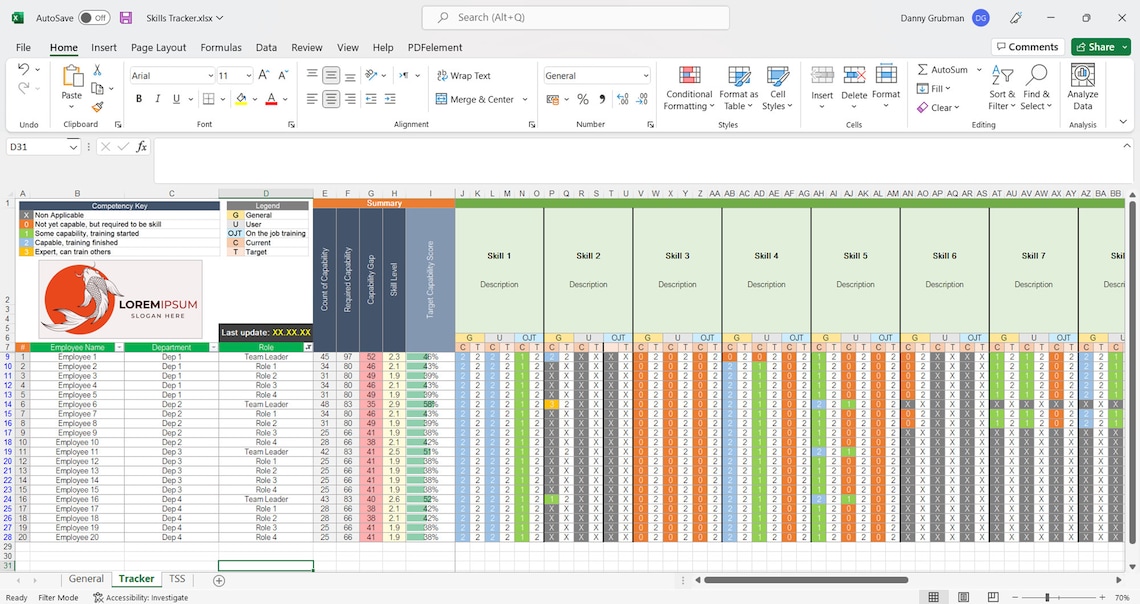Apply the Percent Style format
The image size is (1140, 604).
pos(581,98)
